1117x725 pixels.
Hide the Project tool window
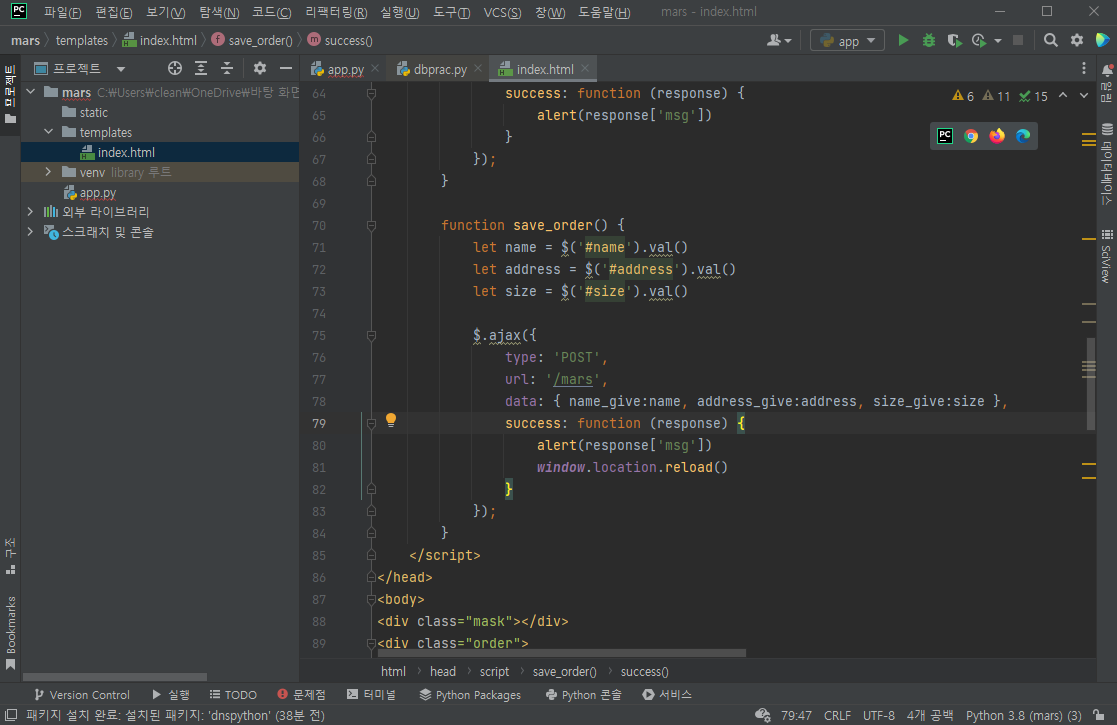[x=286, y=68]
